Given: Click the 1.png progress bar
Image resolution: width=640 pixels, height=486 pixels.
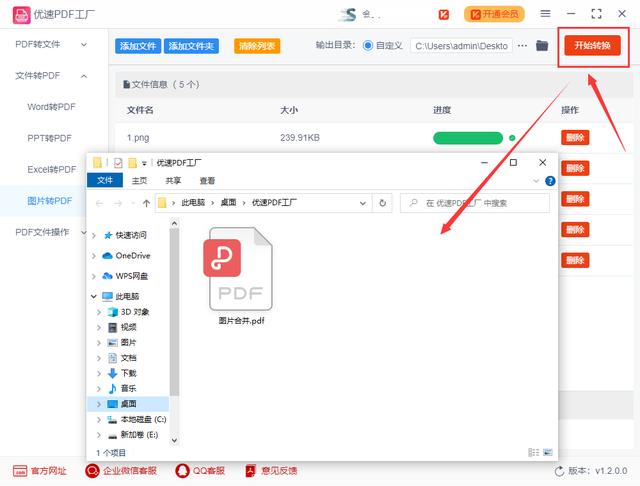Looking at the screenshot, I should (468, 138).
